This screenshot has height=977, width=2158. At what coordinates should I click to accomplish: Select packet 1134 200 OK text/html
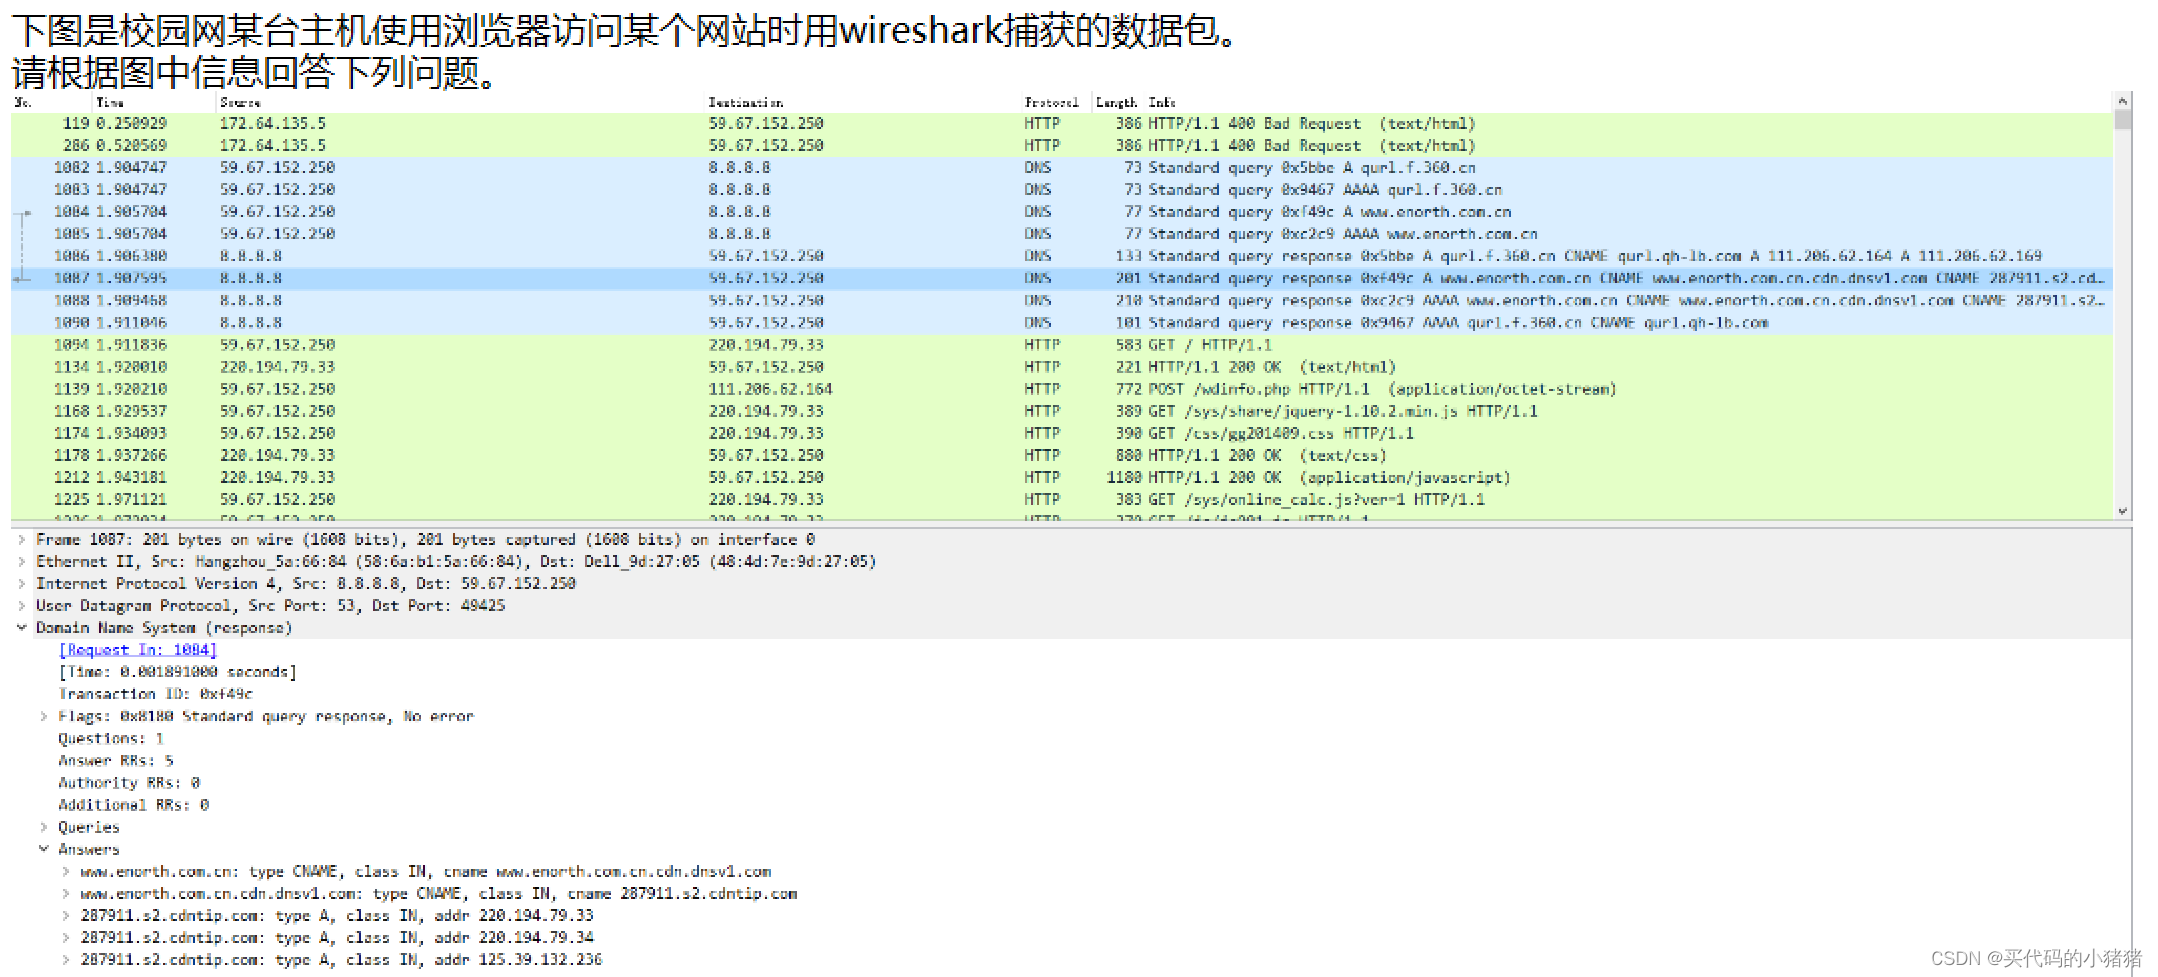[1062, 367]
